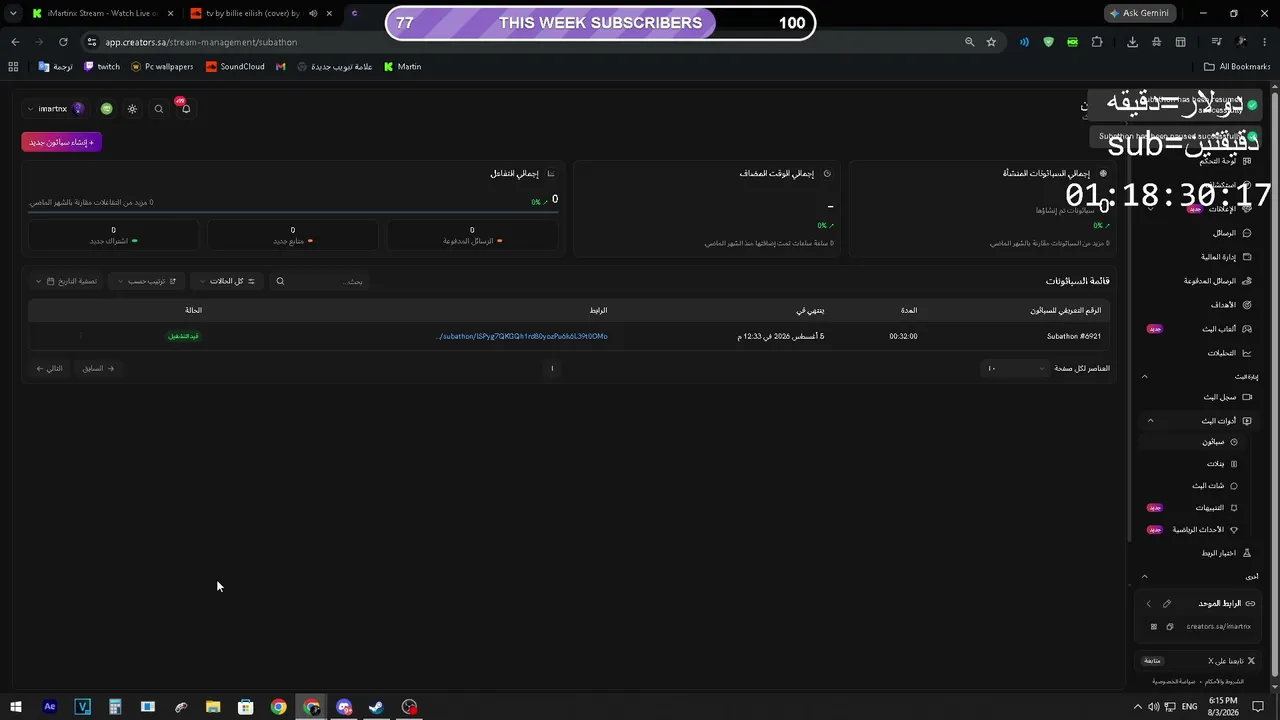The image size is (1280, 720).
Task: Collapse the أخرى section chevron
Action: point(1145,577)
